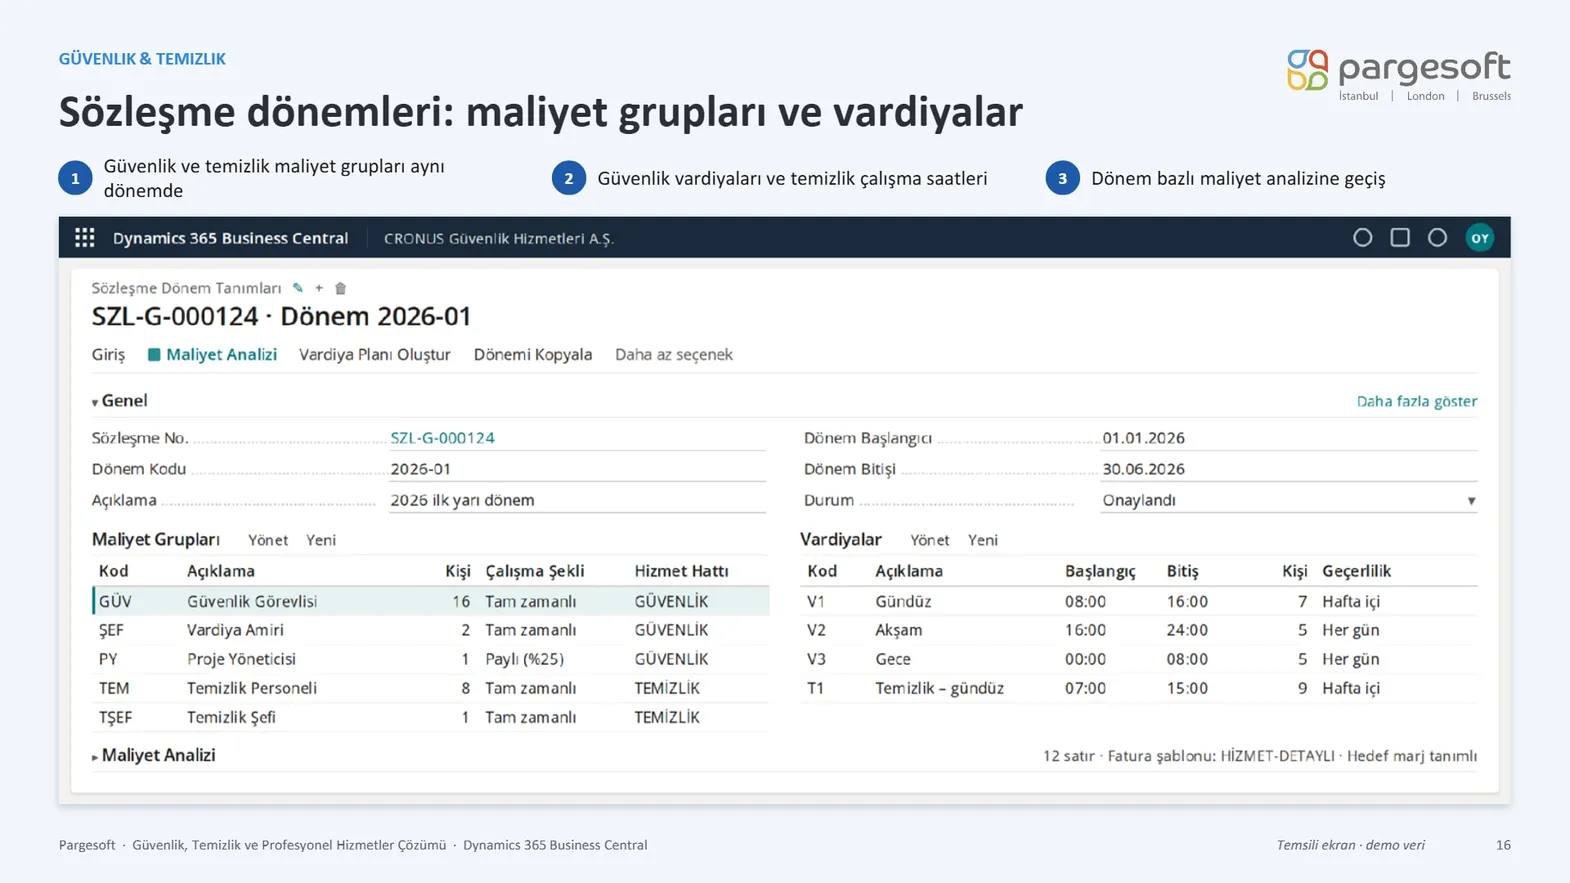Select the Temizlik Şefi row
Viewport: 1570px width, 883px height.
(x=430, y=717)
